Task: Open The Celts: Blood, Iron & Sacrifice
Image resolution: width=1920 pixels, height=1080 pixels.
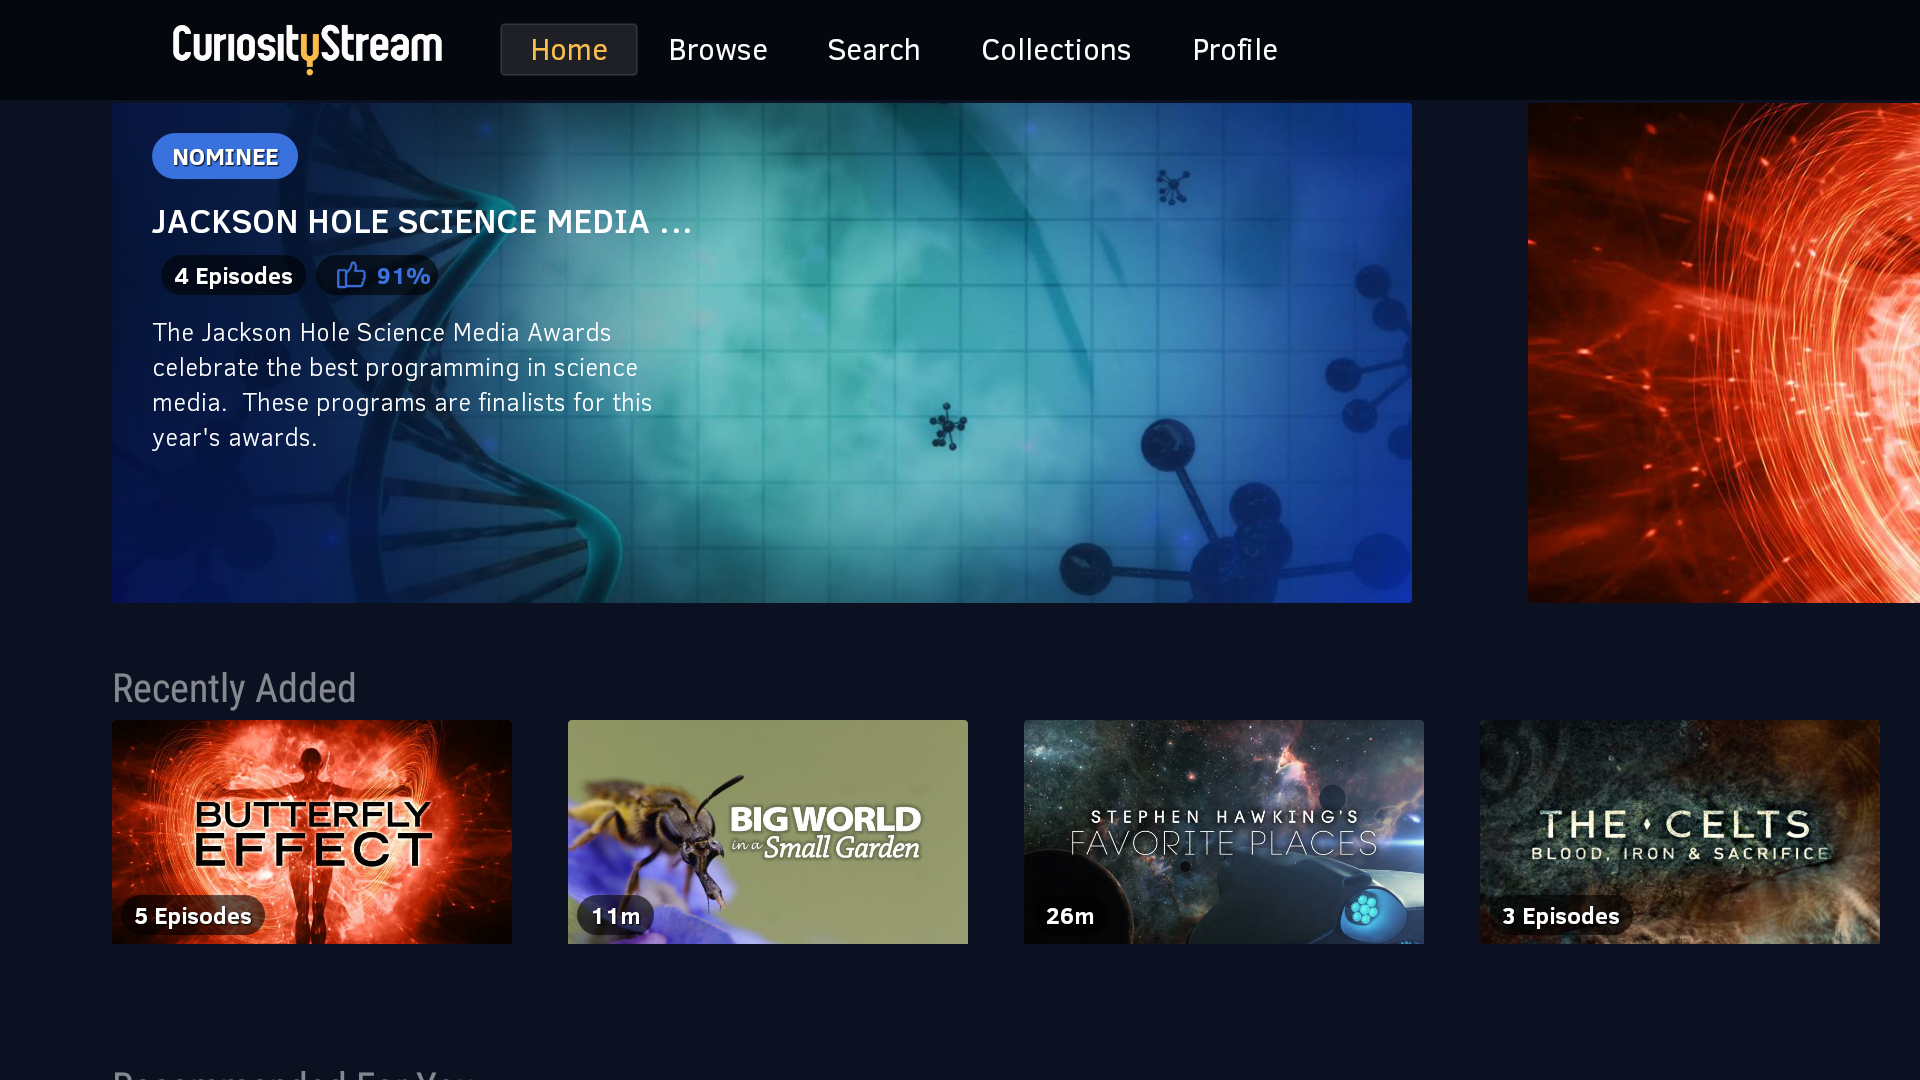Action: tap(1679, 831)
